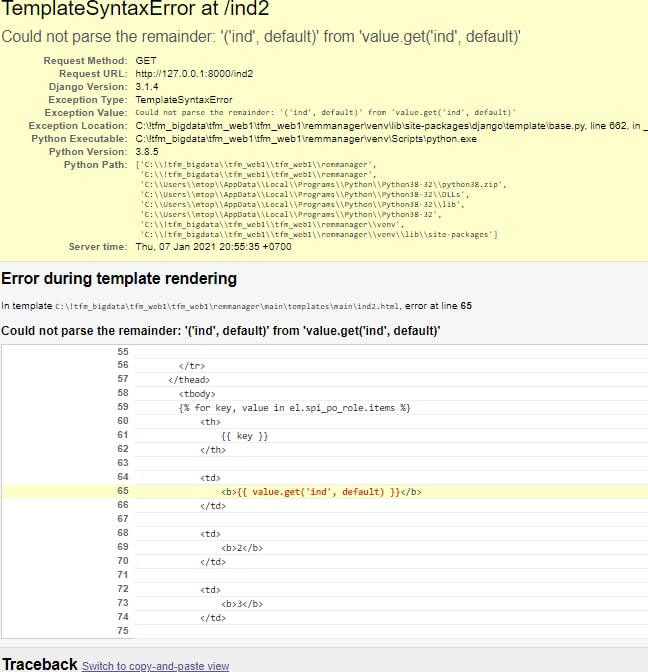Click the 'Error during template rendering' heading

click(x=119, y=278)
